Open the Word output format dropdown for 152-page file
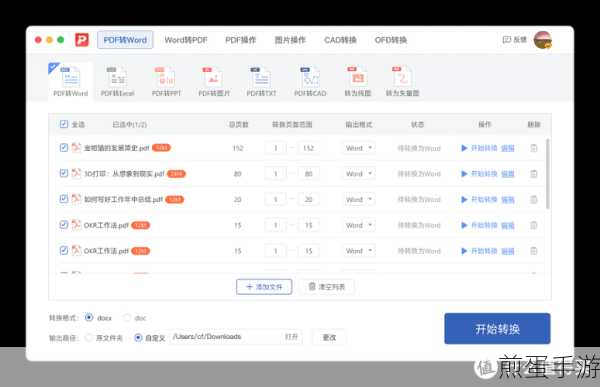Viewport: 600px width, 387px height. click(359, 148)
